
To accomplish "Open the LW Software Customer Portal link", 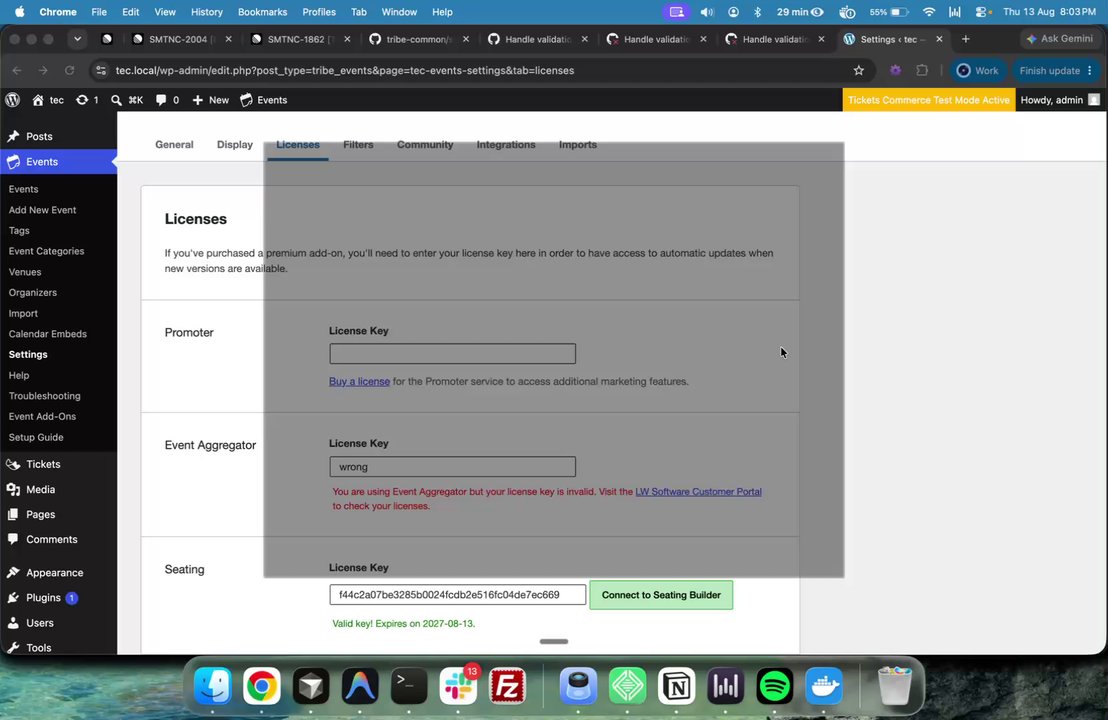I will pyautogui.click(x=698, y=492).
